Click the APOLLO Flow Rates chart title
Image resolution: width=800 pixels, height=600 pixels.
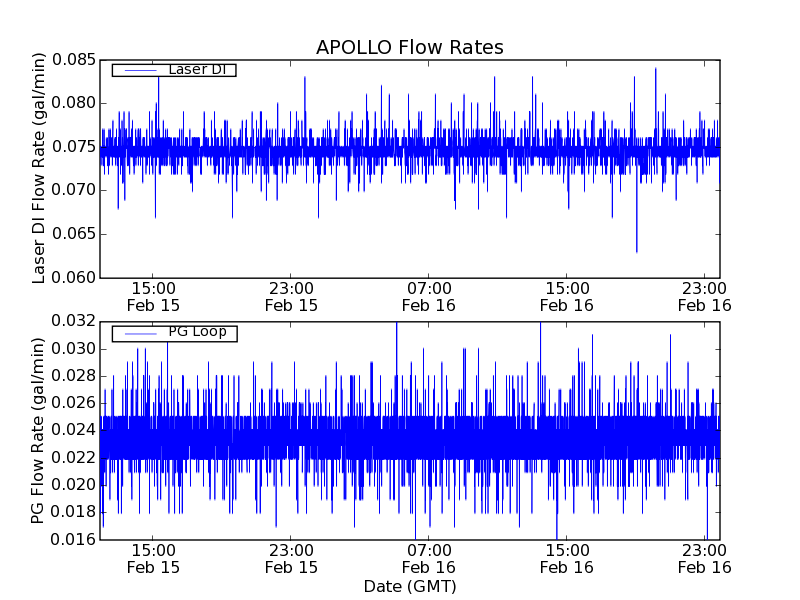pos(409,48)
